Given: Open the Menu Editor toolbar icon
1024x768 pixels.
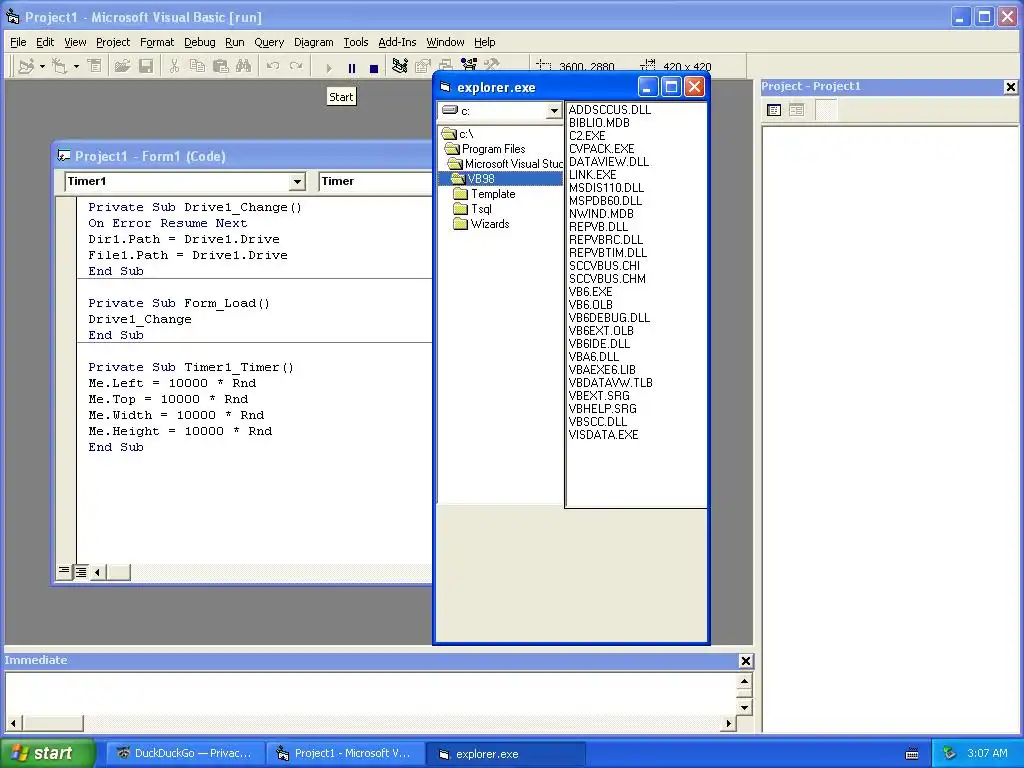Looking at the screenshot, I should 95,66.
